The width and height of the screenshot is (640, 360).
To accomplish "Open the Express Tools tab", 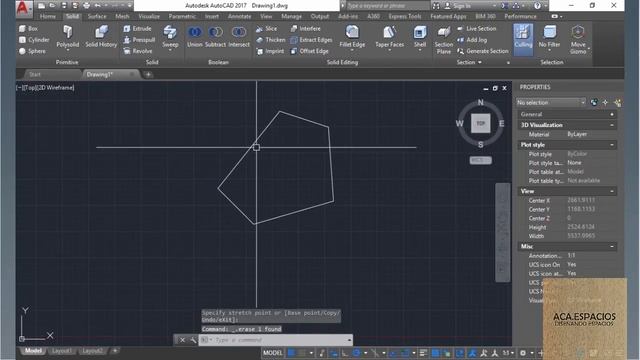I will pyautogui.click(x=404, y=16).
